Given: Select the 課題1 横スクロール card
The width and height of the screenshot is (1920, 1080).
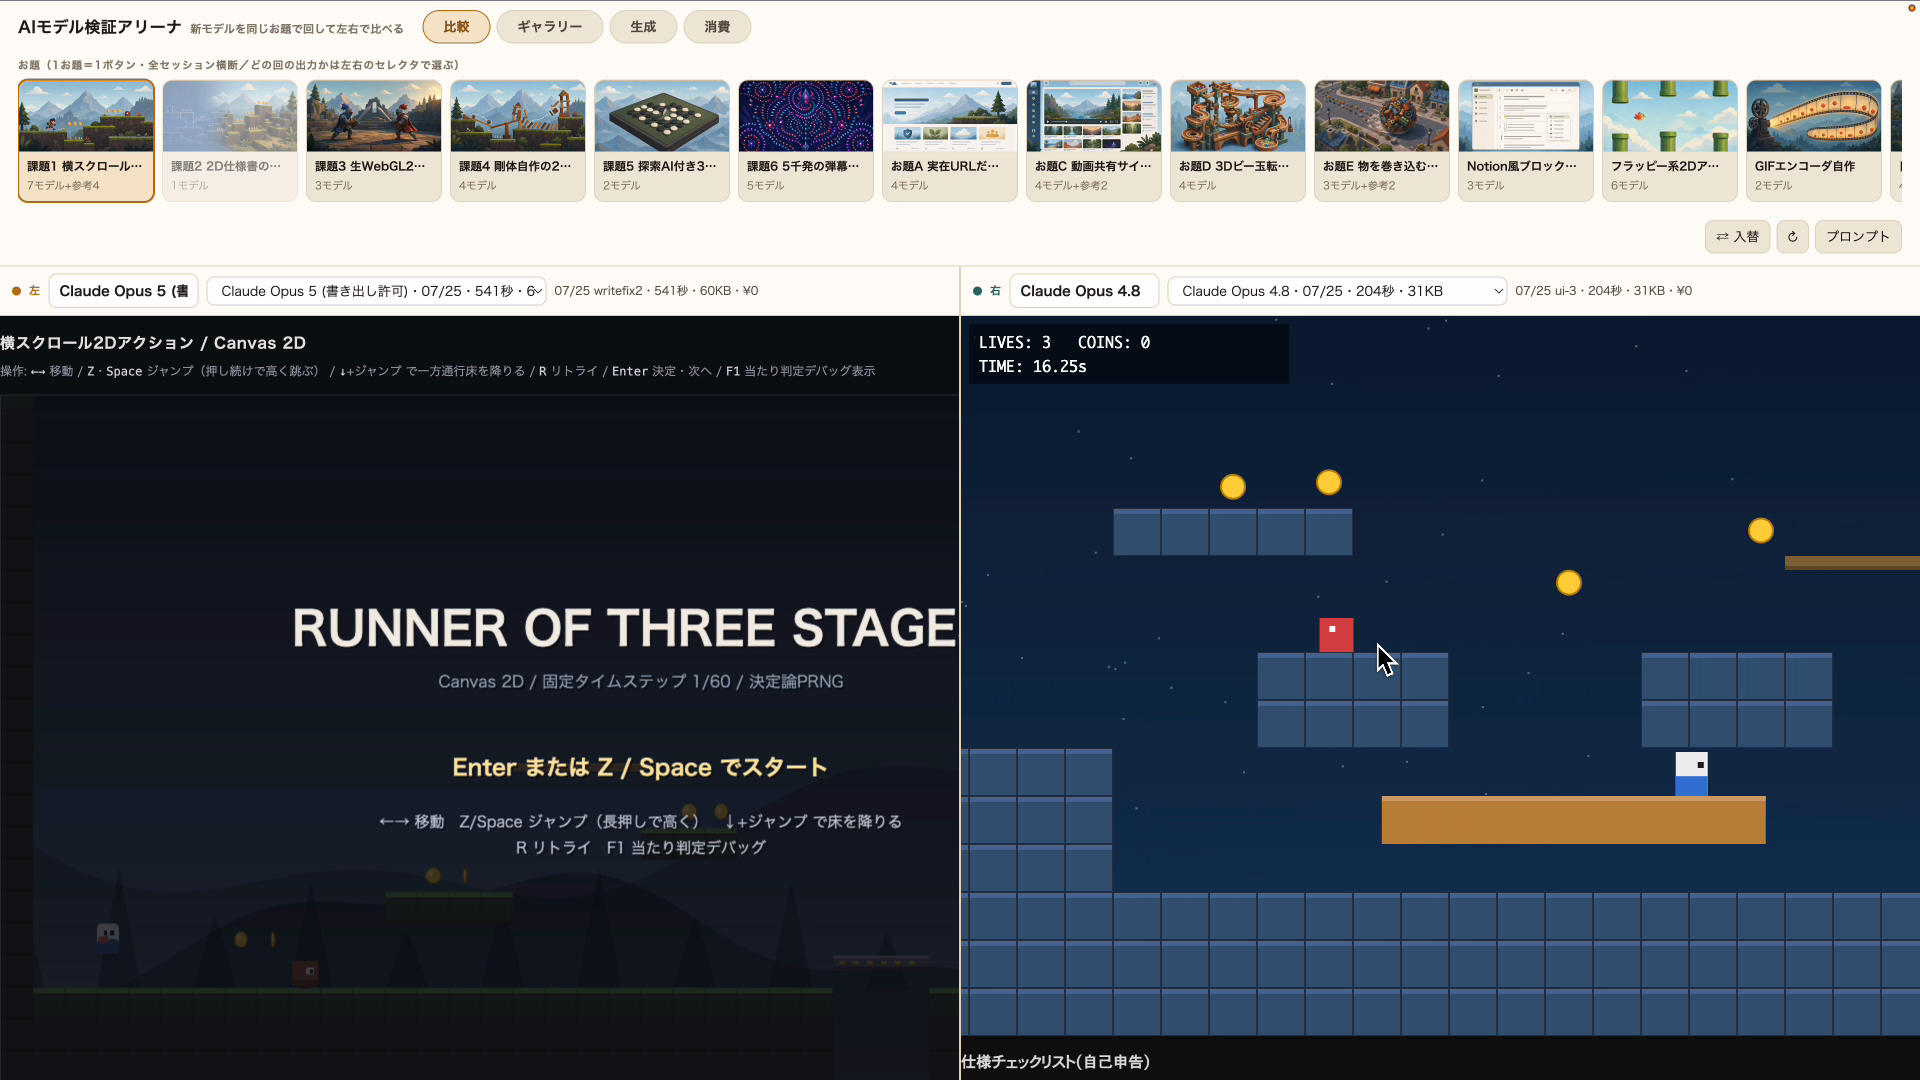Looking at the screenshot, I should pyautogui.click(x=86, y=141).
